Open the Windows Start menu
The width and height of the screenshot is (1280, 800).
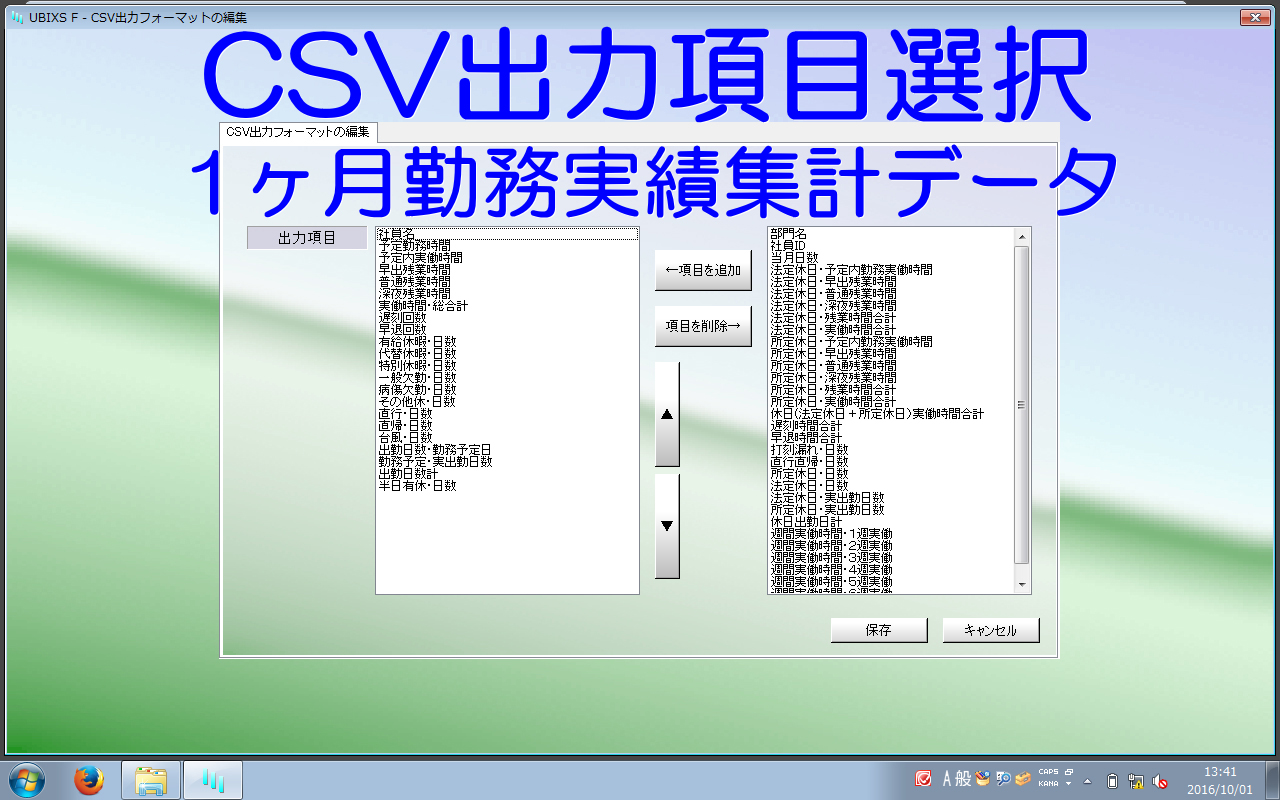tap(27, 780)
